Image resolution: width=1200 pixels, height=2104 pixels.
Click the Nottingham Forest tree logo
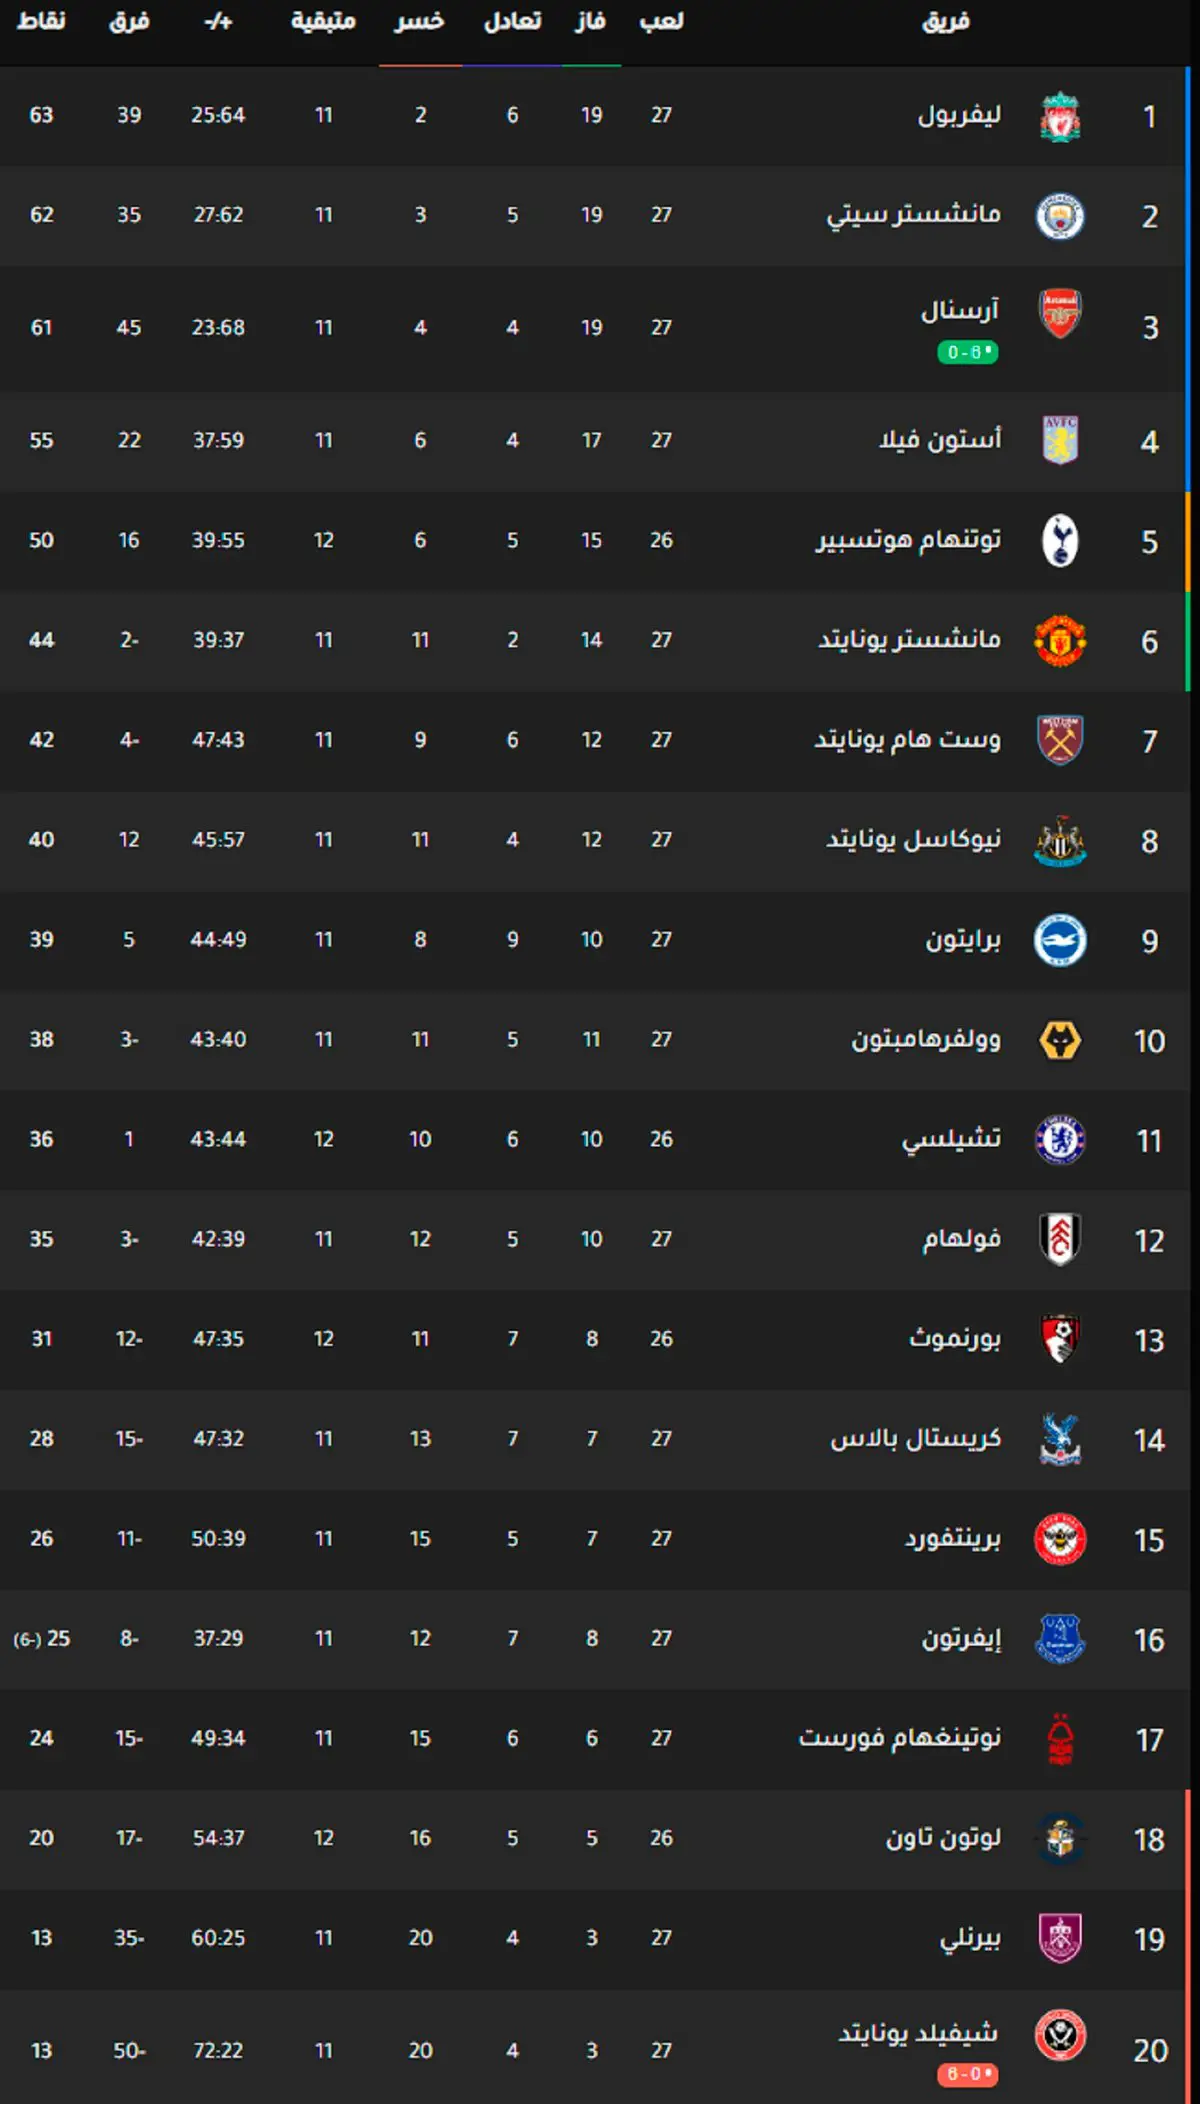pyautogui.click(x=1060, y=1739)
